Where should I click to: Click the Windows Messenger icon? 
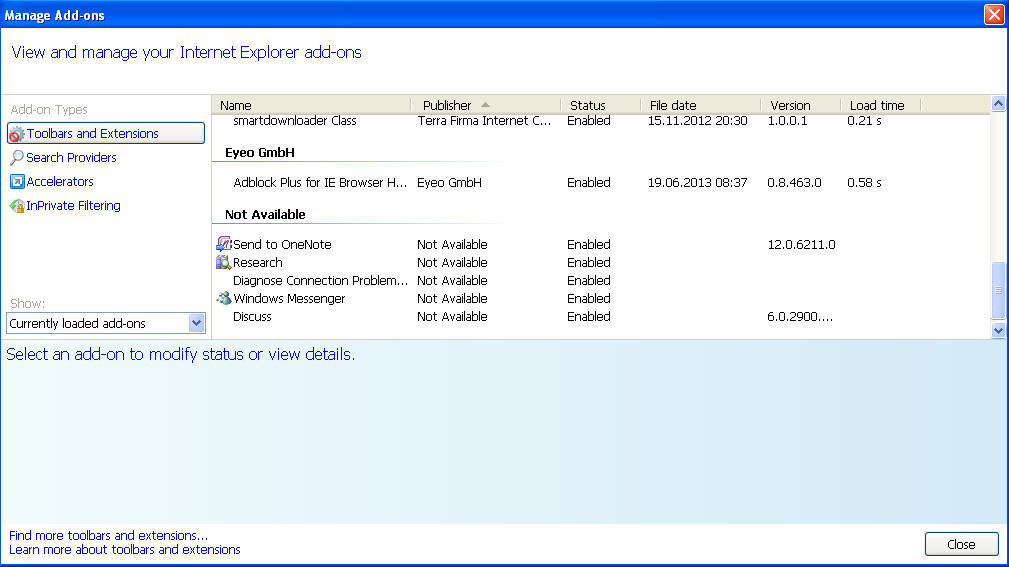223,298
